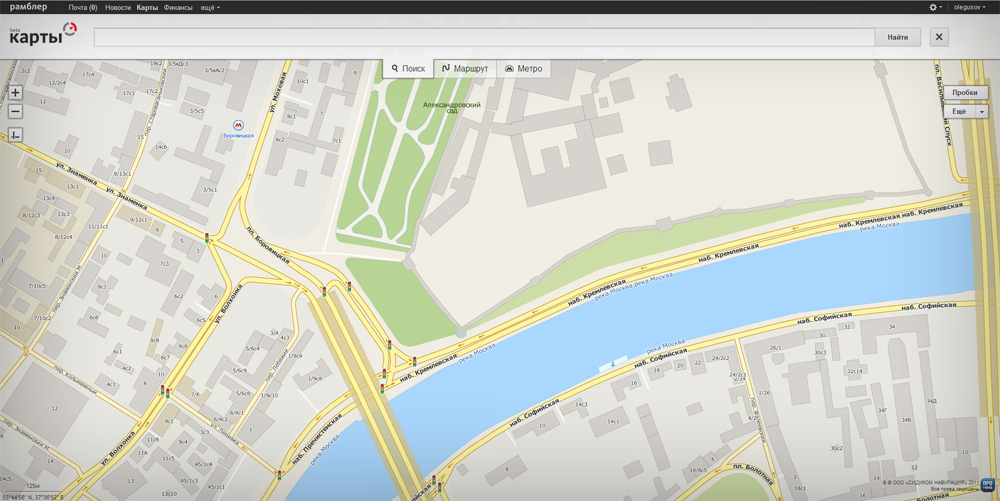Viewport: 1000px width, 501px height.
Task: Click the Rambler Карты logo
Action: 42,35
